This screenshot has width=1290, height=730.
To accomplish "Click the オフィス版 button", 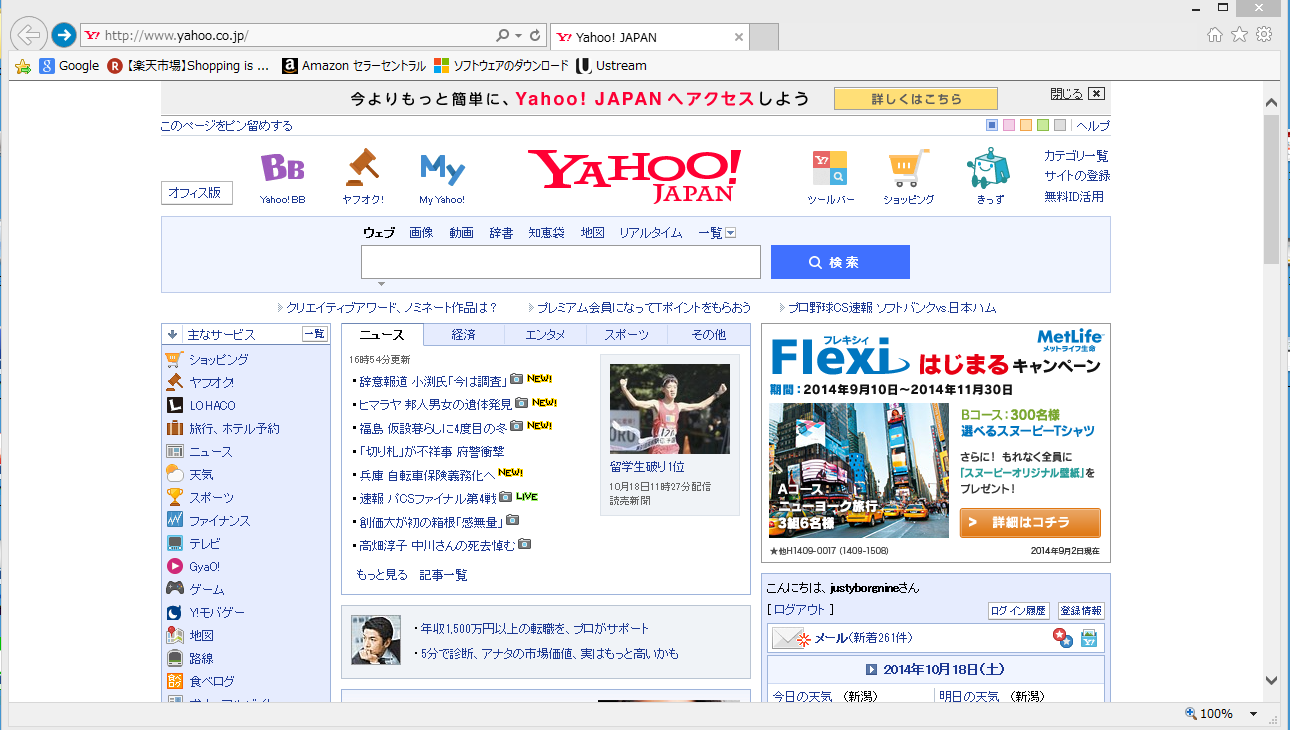I will coord(197,193).
